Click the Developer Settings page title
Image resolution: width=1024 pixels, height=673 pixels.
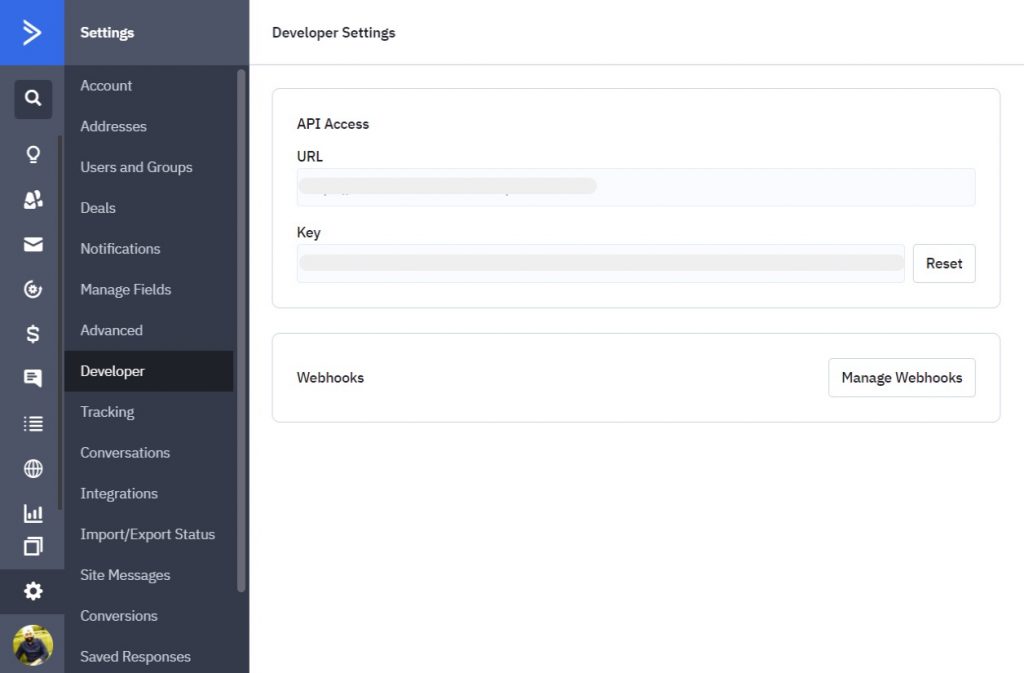coord(333,33)
